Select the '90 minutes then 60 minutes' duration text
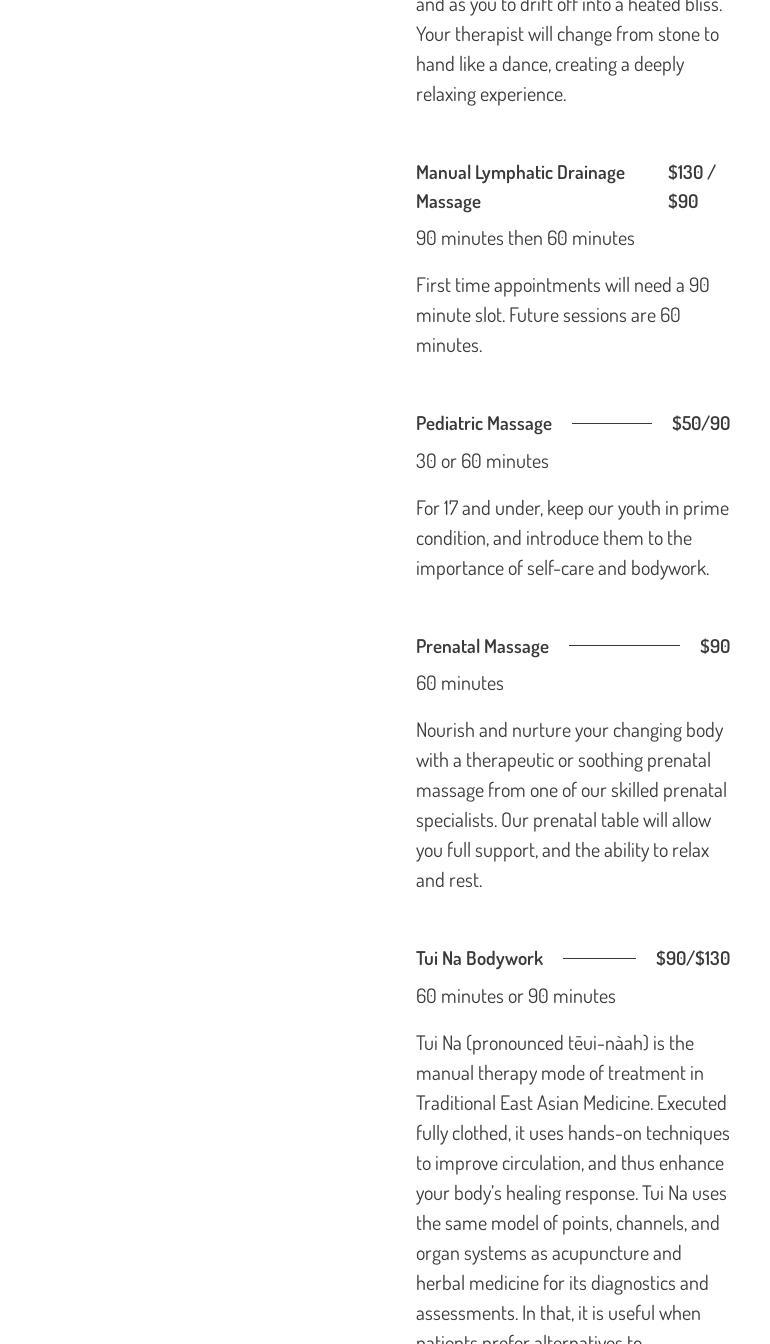770x1344 pixels. 525,238
